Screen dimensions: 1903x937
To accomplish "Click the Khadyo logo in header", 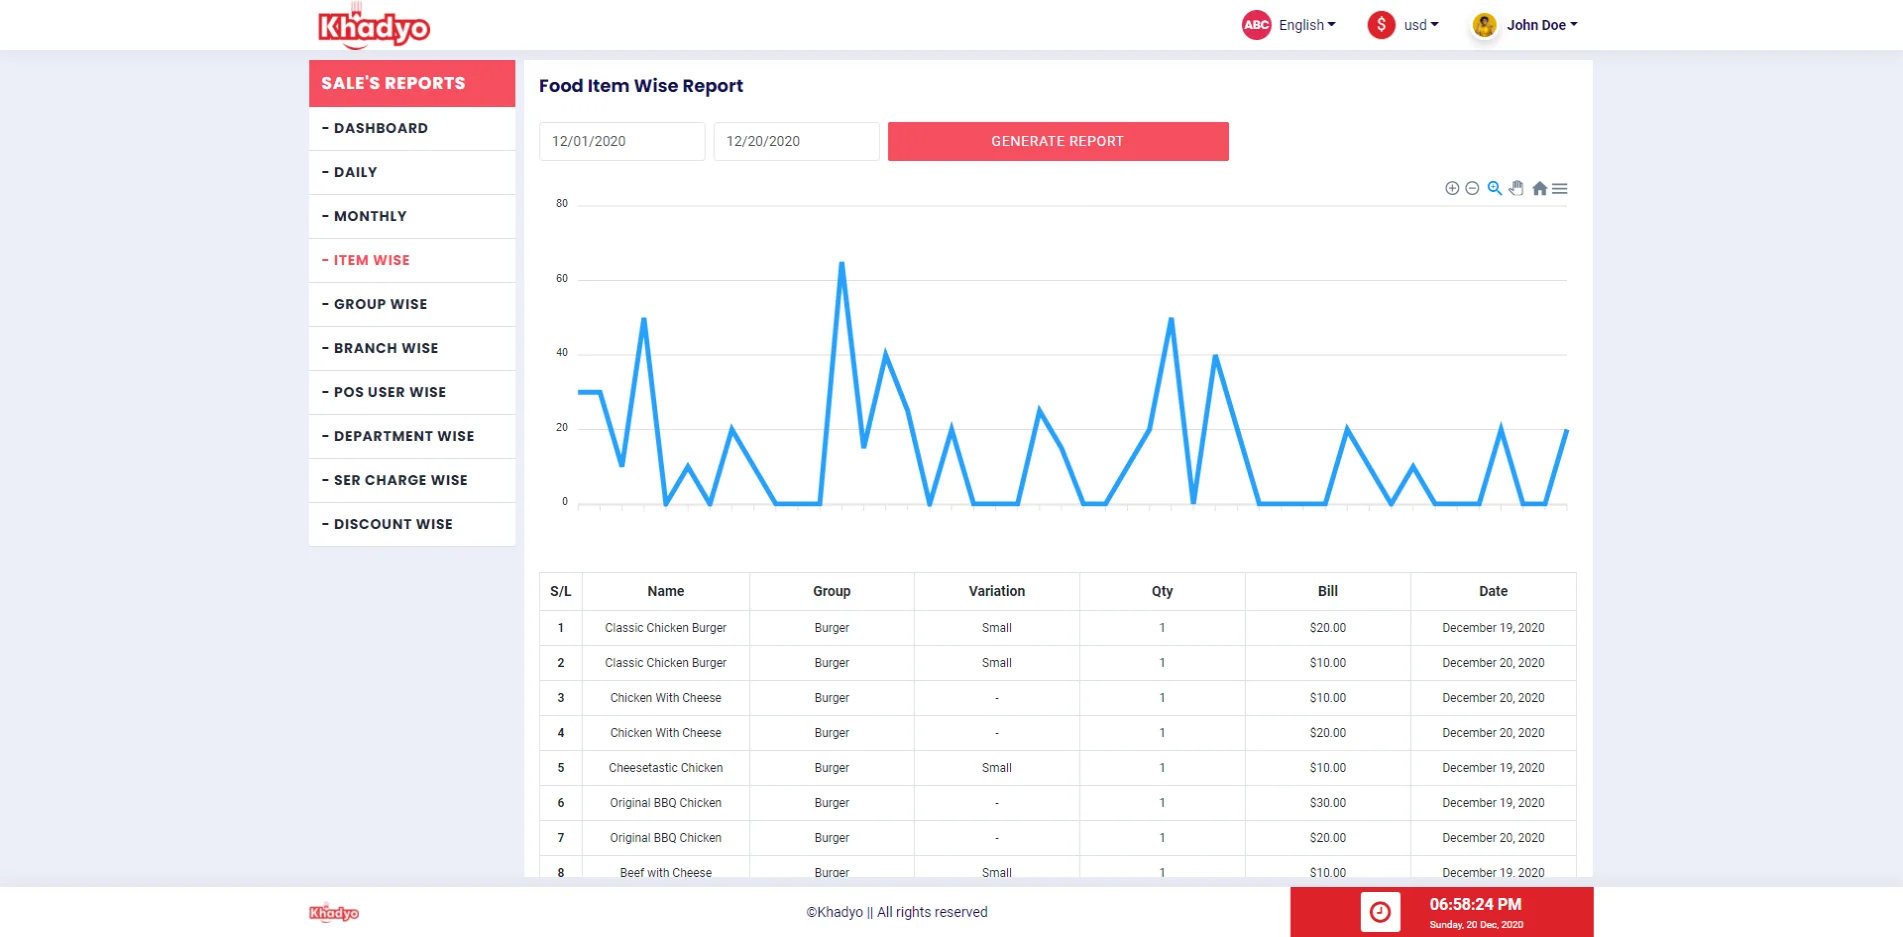I will [x=374, y=27].
